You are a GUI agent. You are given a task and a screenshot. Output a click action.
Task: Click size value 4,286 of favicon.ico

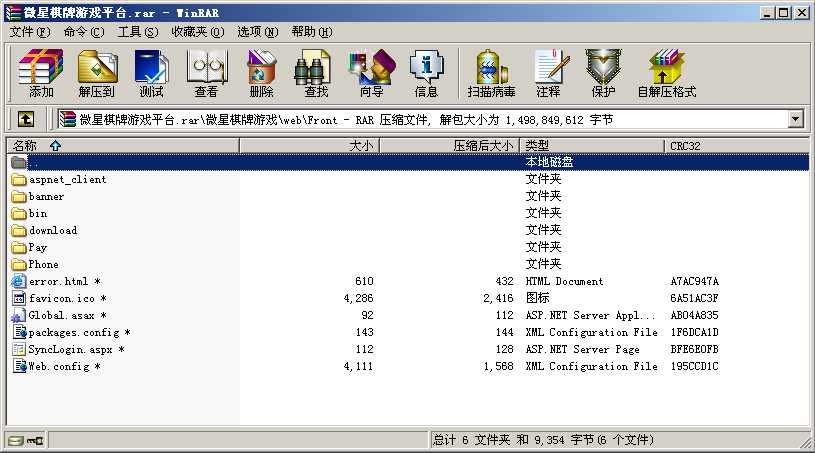point(359,299)
